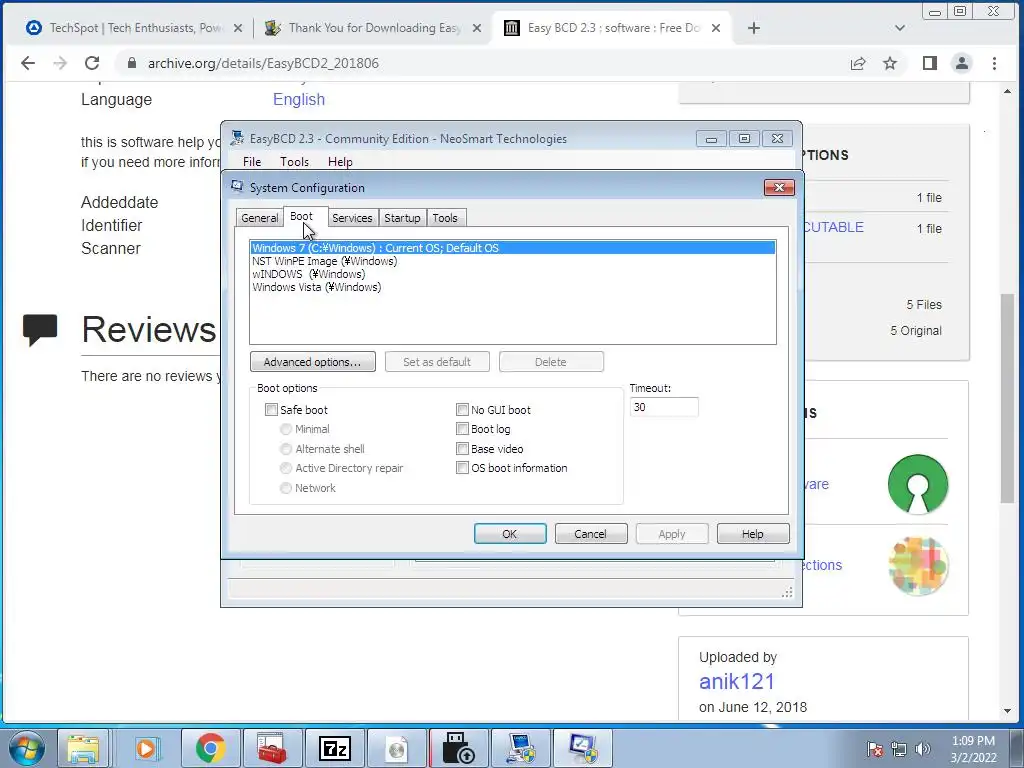
Task: Click the page vertical scrollbar thumb
Action: pyautogui.click(x=1007, y=398)
